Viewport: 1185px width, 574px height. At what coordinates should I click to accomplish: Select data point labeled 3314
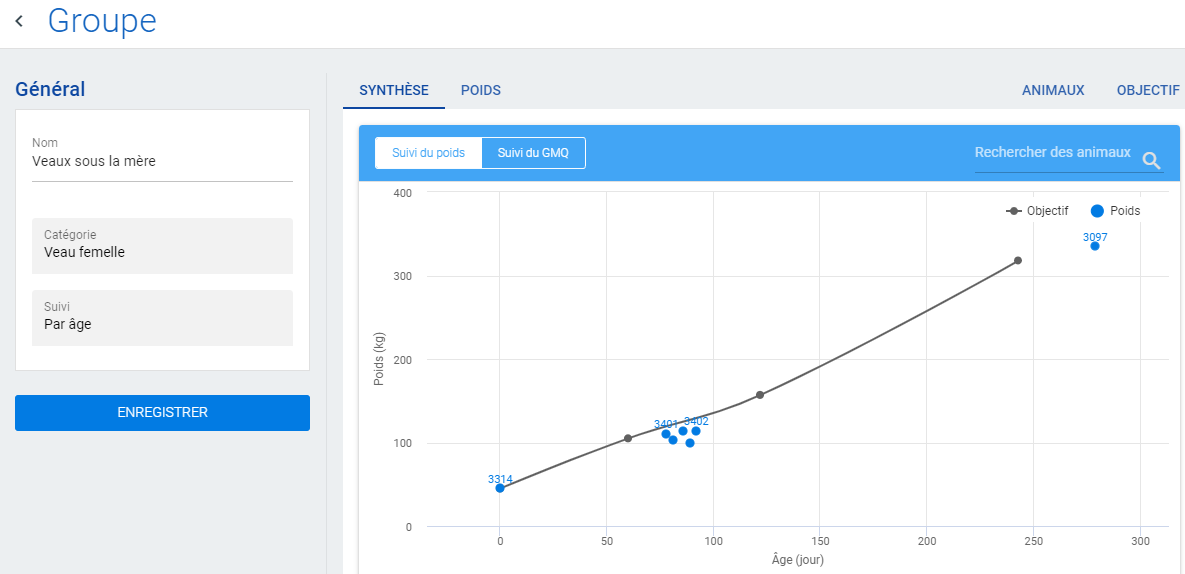[x=500, y=488]
